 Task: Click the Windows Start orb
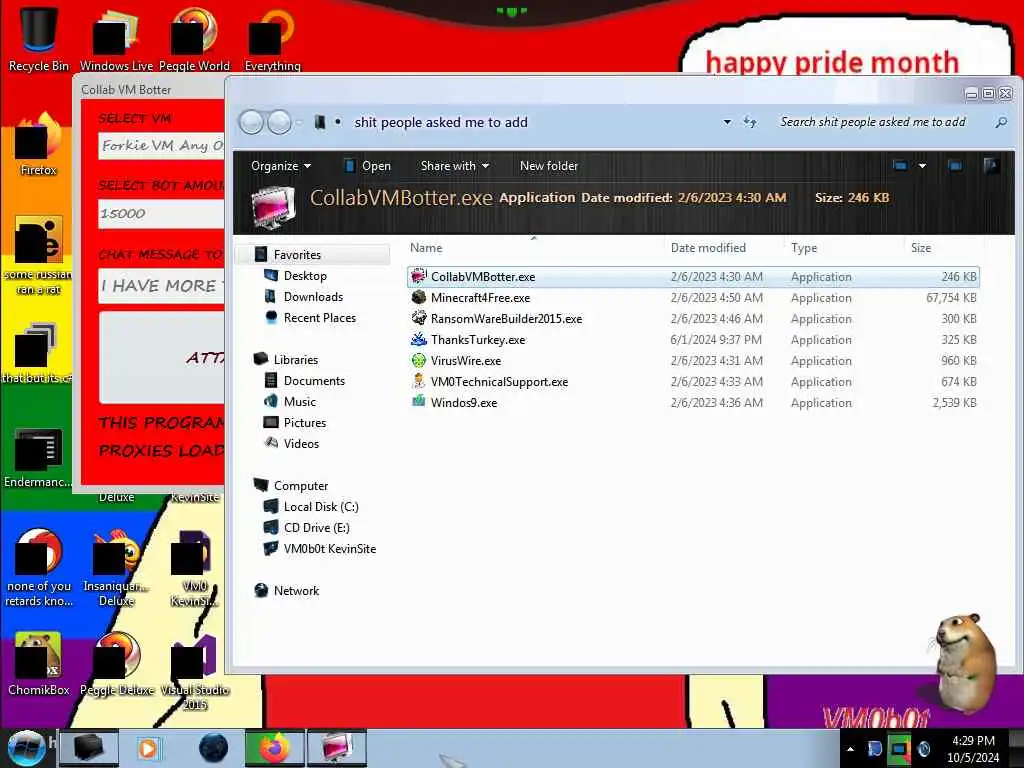tap(27, 748)
